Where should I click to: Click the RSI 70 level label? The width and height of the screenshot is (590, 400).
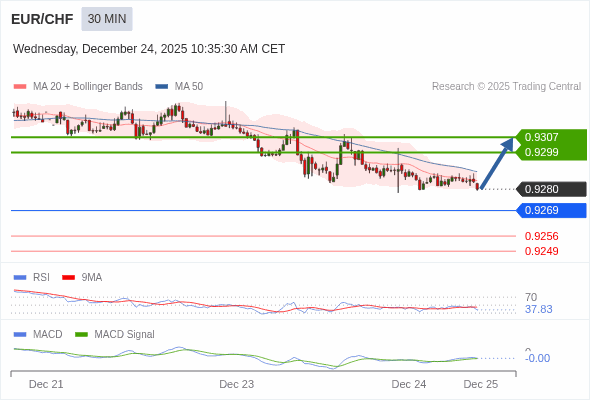pyautogui.click(x=531, y=297)
